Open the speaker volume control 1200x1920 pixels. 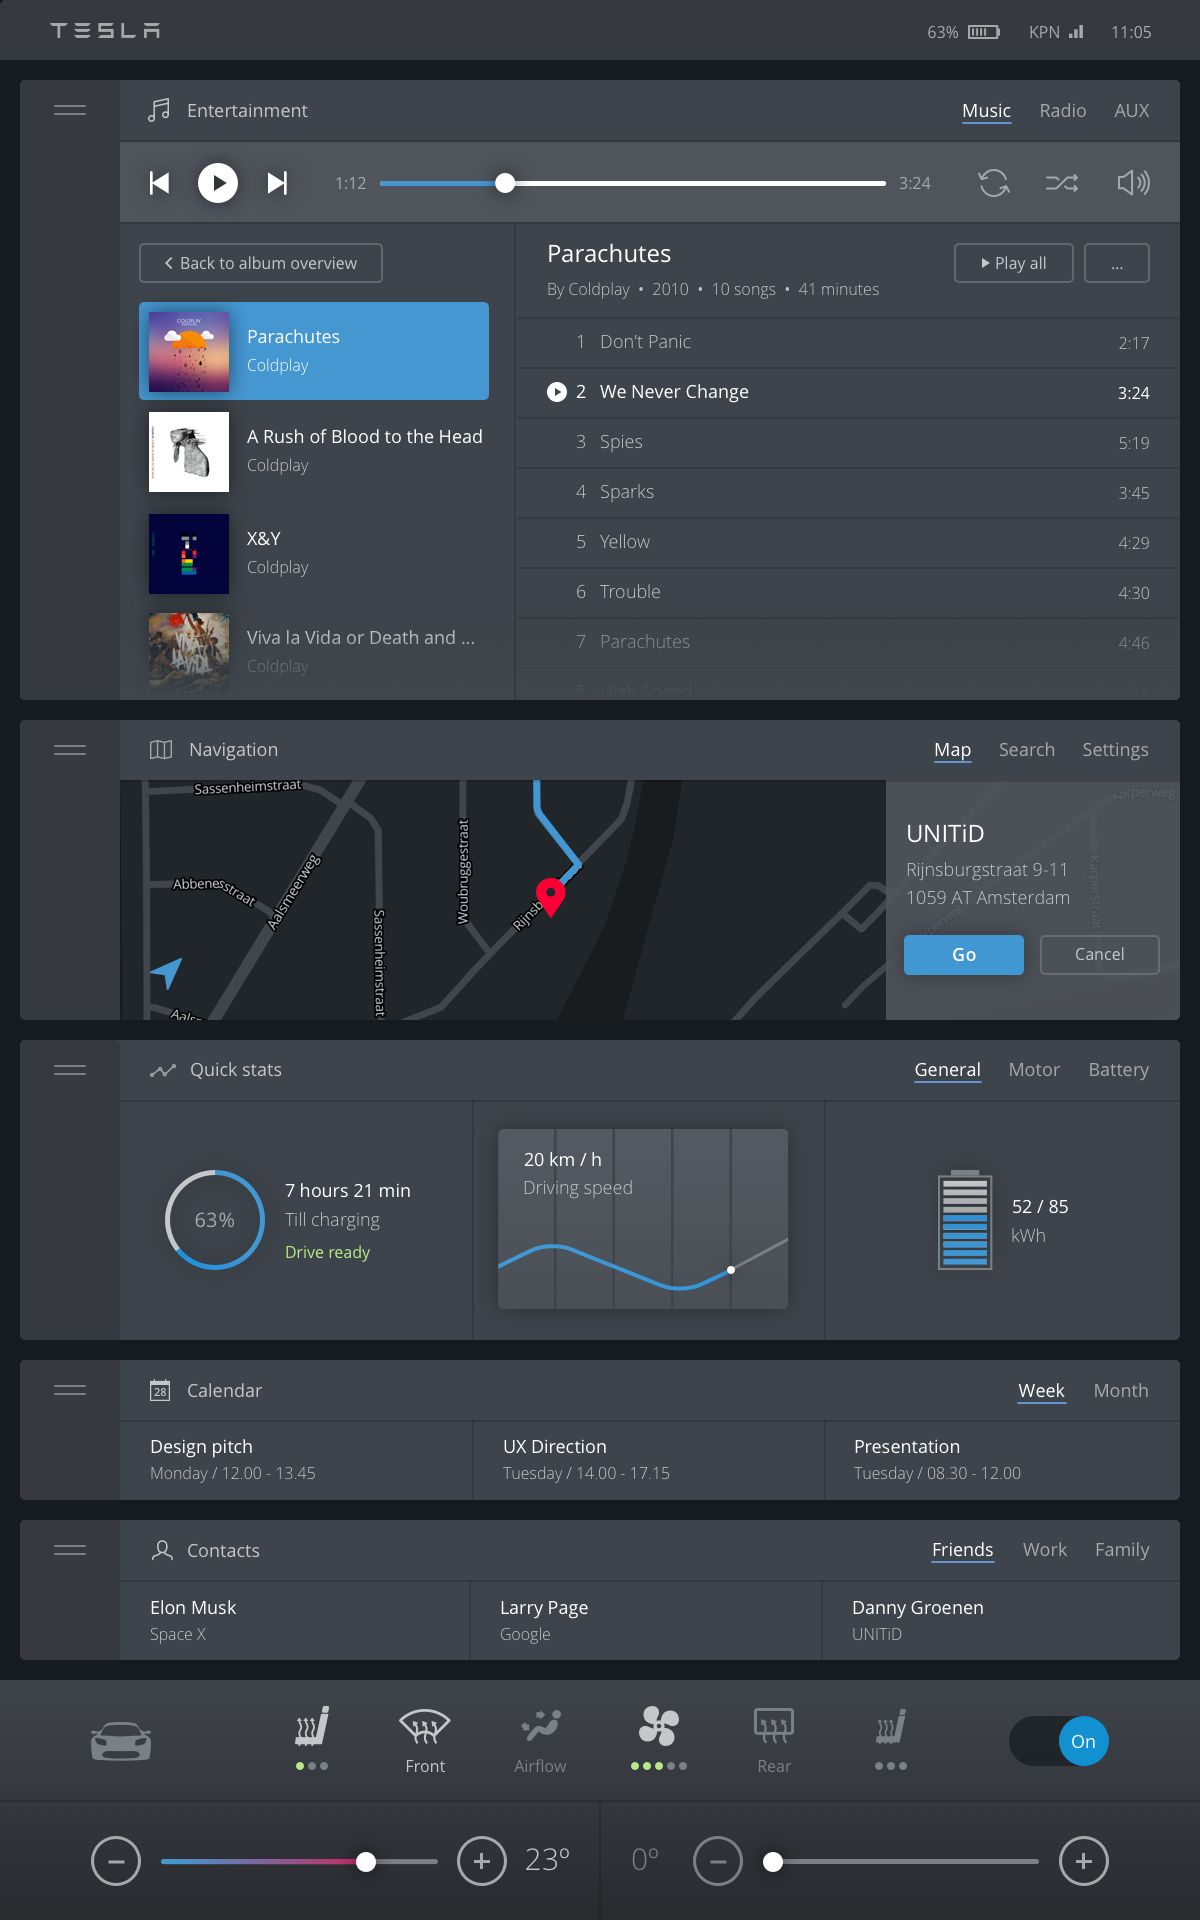tap(1133, 183)
